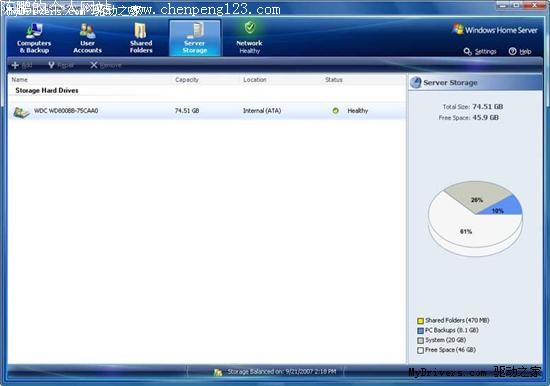Click the Repair wrench icon
The image size is (550, 386).
tap(51, 65)
